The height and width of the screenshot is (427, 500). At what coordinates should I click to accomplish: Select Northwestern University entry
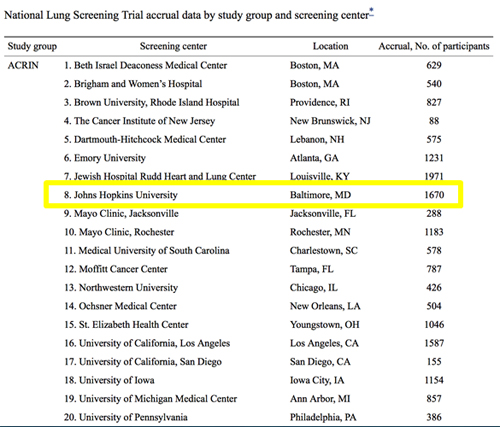point(121,287)
